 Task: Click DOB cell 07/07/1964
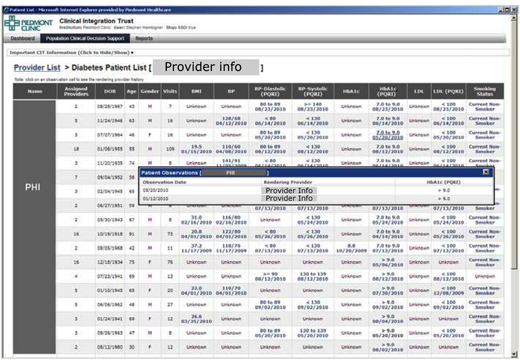(110, 135)
